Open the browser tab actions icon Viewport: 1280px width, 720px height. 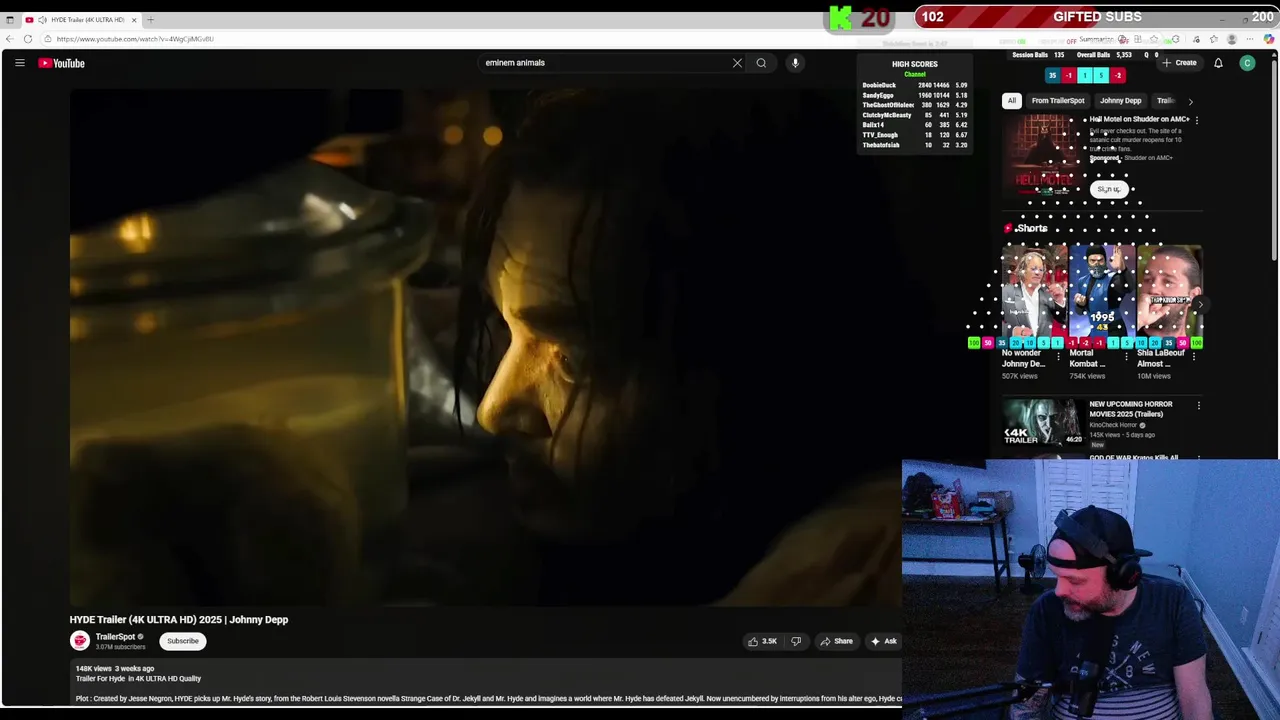[x=10, y=20]
